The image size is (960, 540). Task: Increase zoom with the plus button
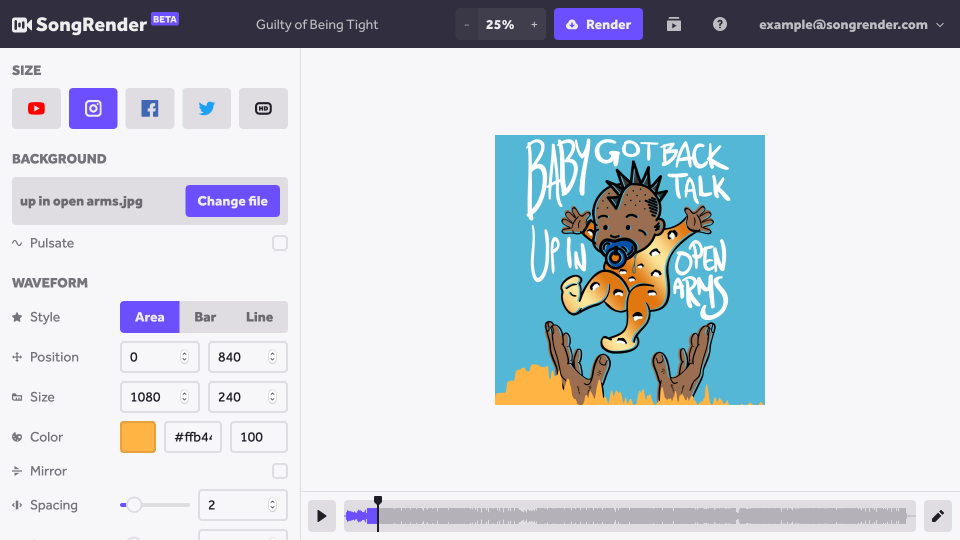(534, 24)
